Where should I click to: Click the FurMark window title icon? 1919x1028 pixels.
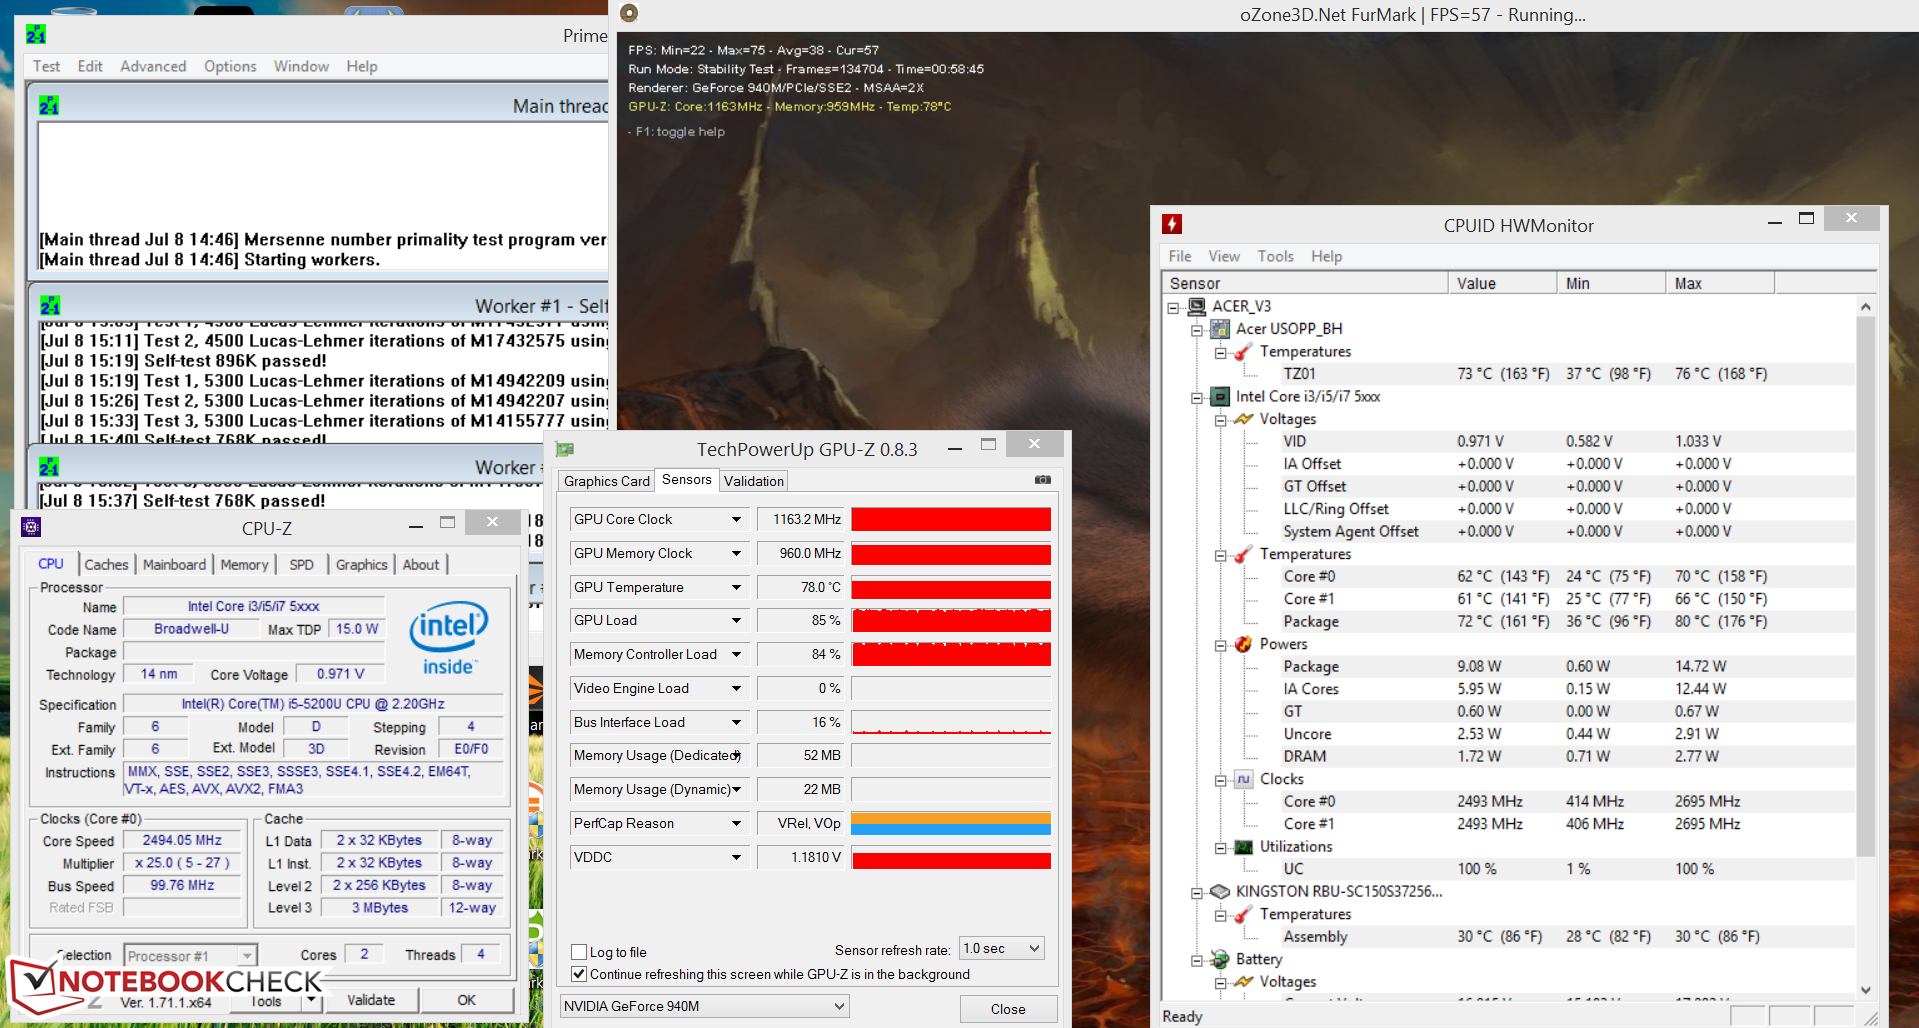(629, 13)
